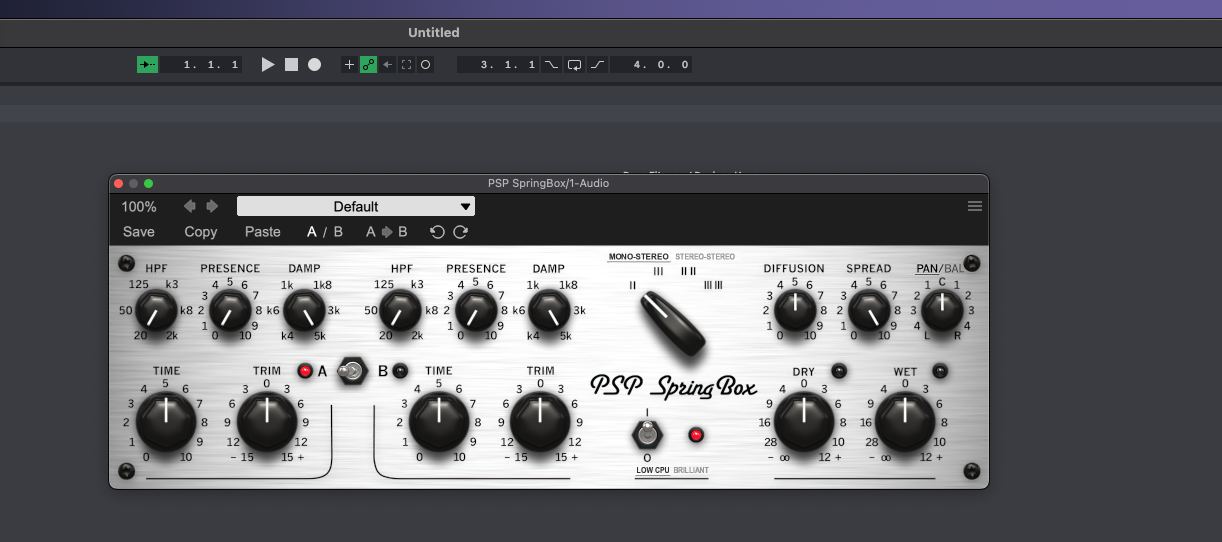Go to previous preset with left arrow
Viewport: 1222px width, 542px height.
[190, 206]
